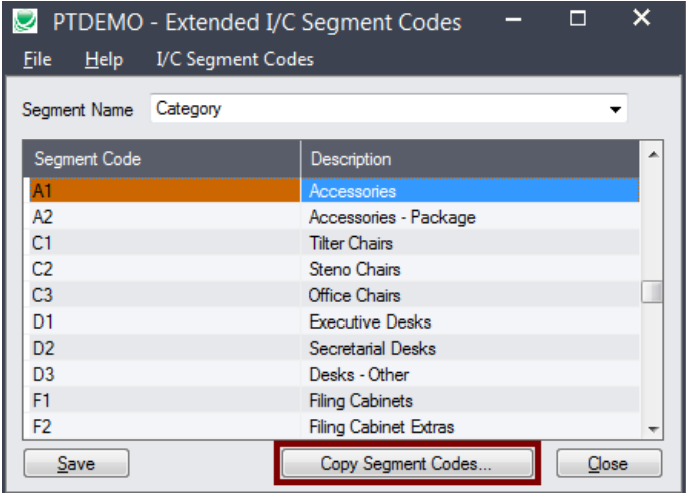Open the I/C Segment Codes menu
This screenshot has height=493, width=686.
pos(235,59)
